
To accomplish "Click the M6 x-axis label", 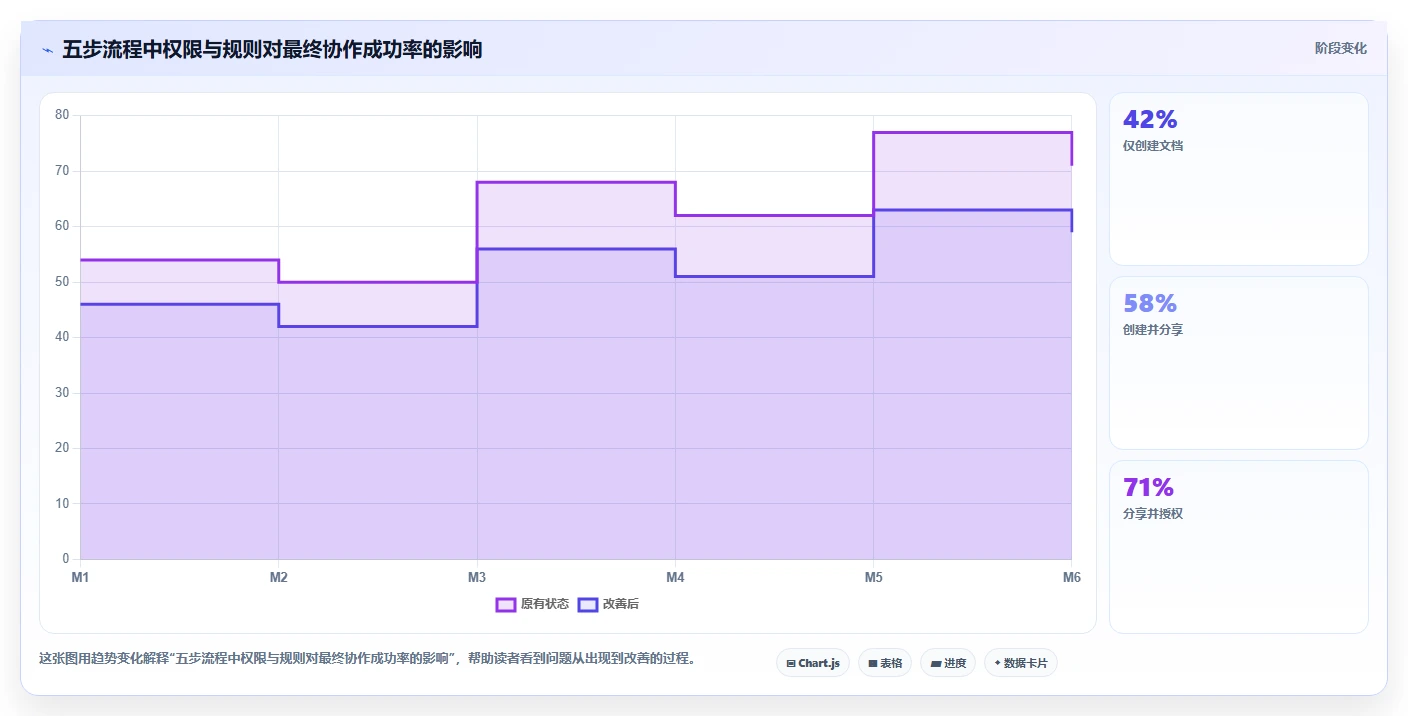I will [1071, 577].
